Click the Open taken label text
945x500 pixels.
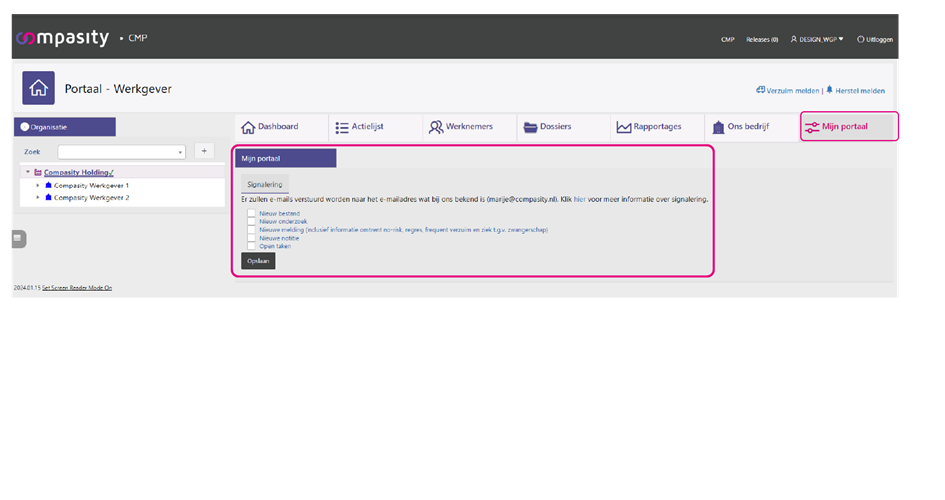pyautogui.click(x=275, y=246)
